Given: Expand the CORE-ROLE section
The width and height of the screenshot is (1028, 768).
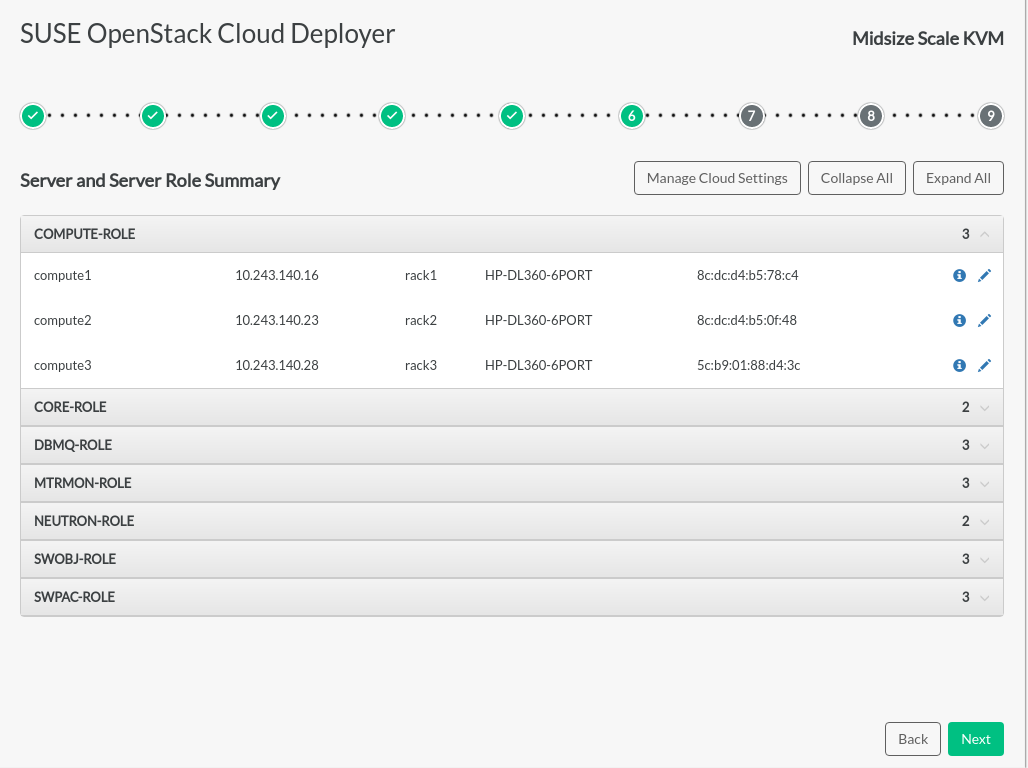Looking at the screenshot, I should click(985, 408).
